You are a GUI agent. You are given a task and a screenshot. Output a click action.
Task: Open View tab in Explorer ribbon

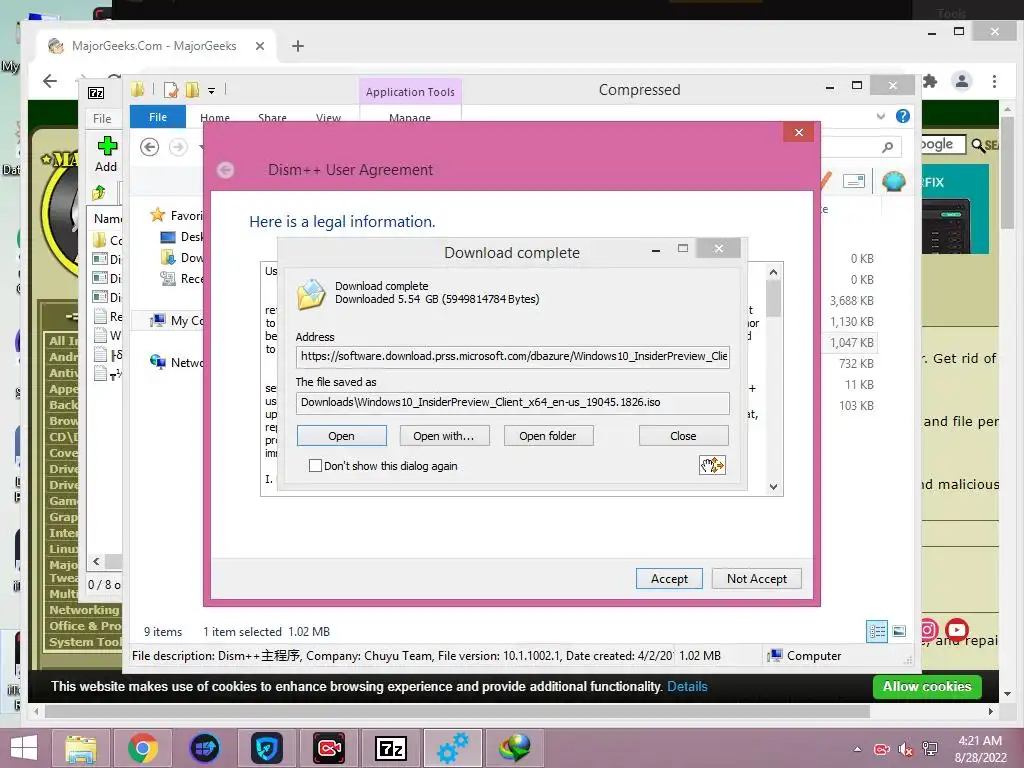click(x=328, y=118)
